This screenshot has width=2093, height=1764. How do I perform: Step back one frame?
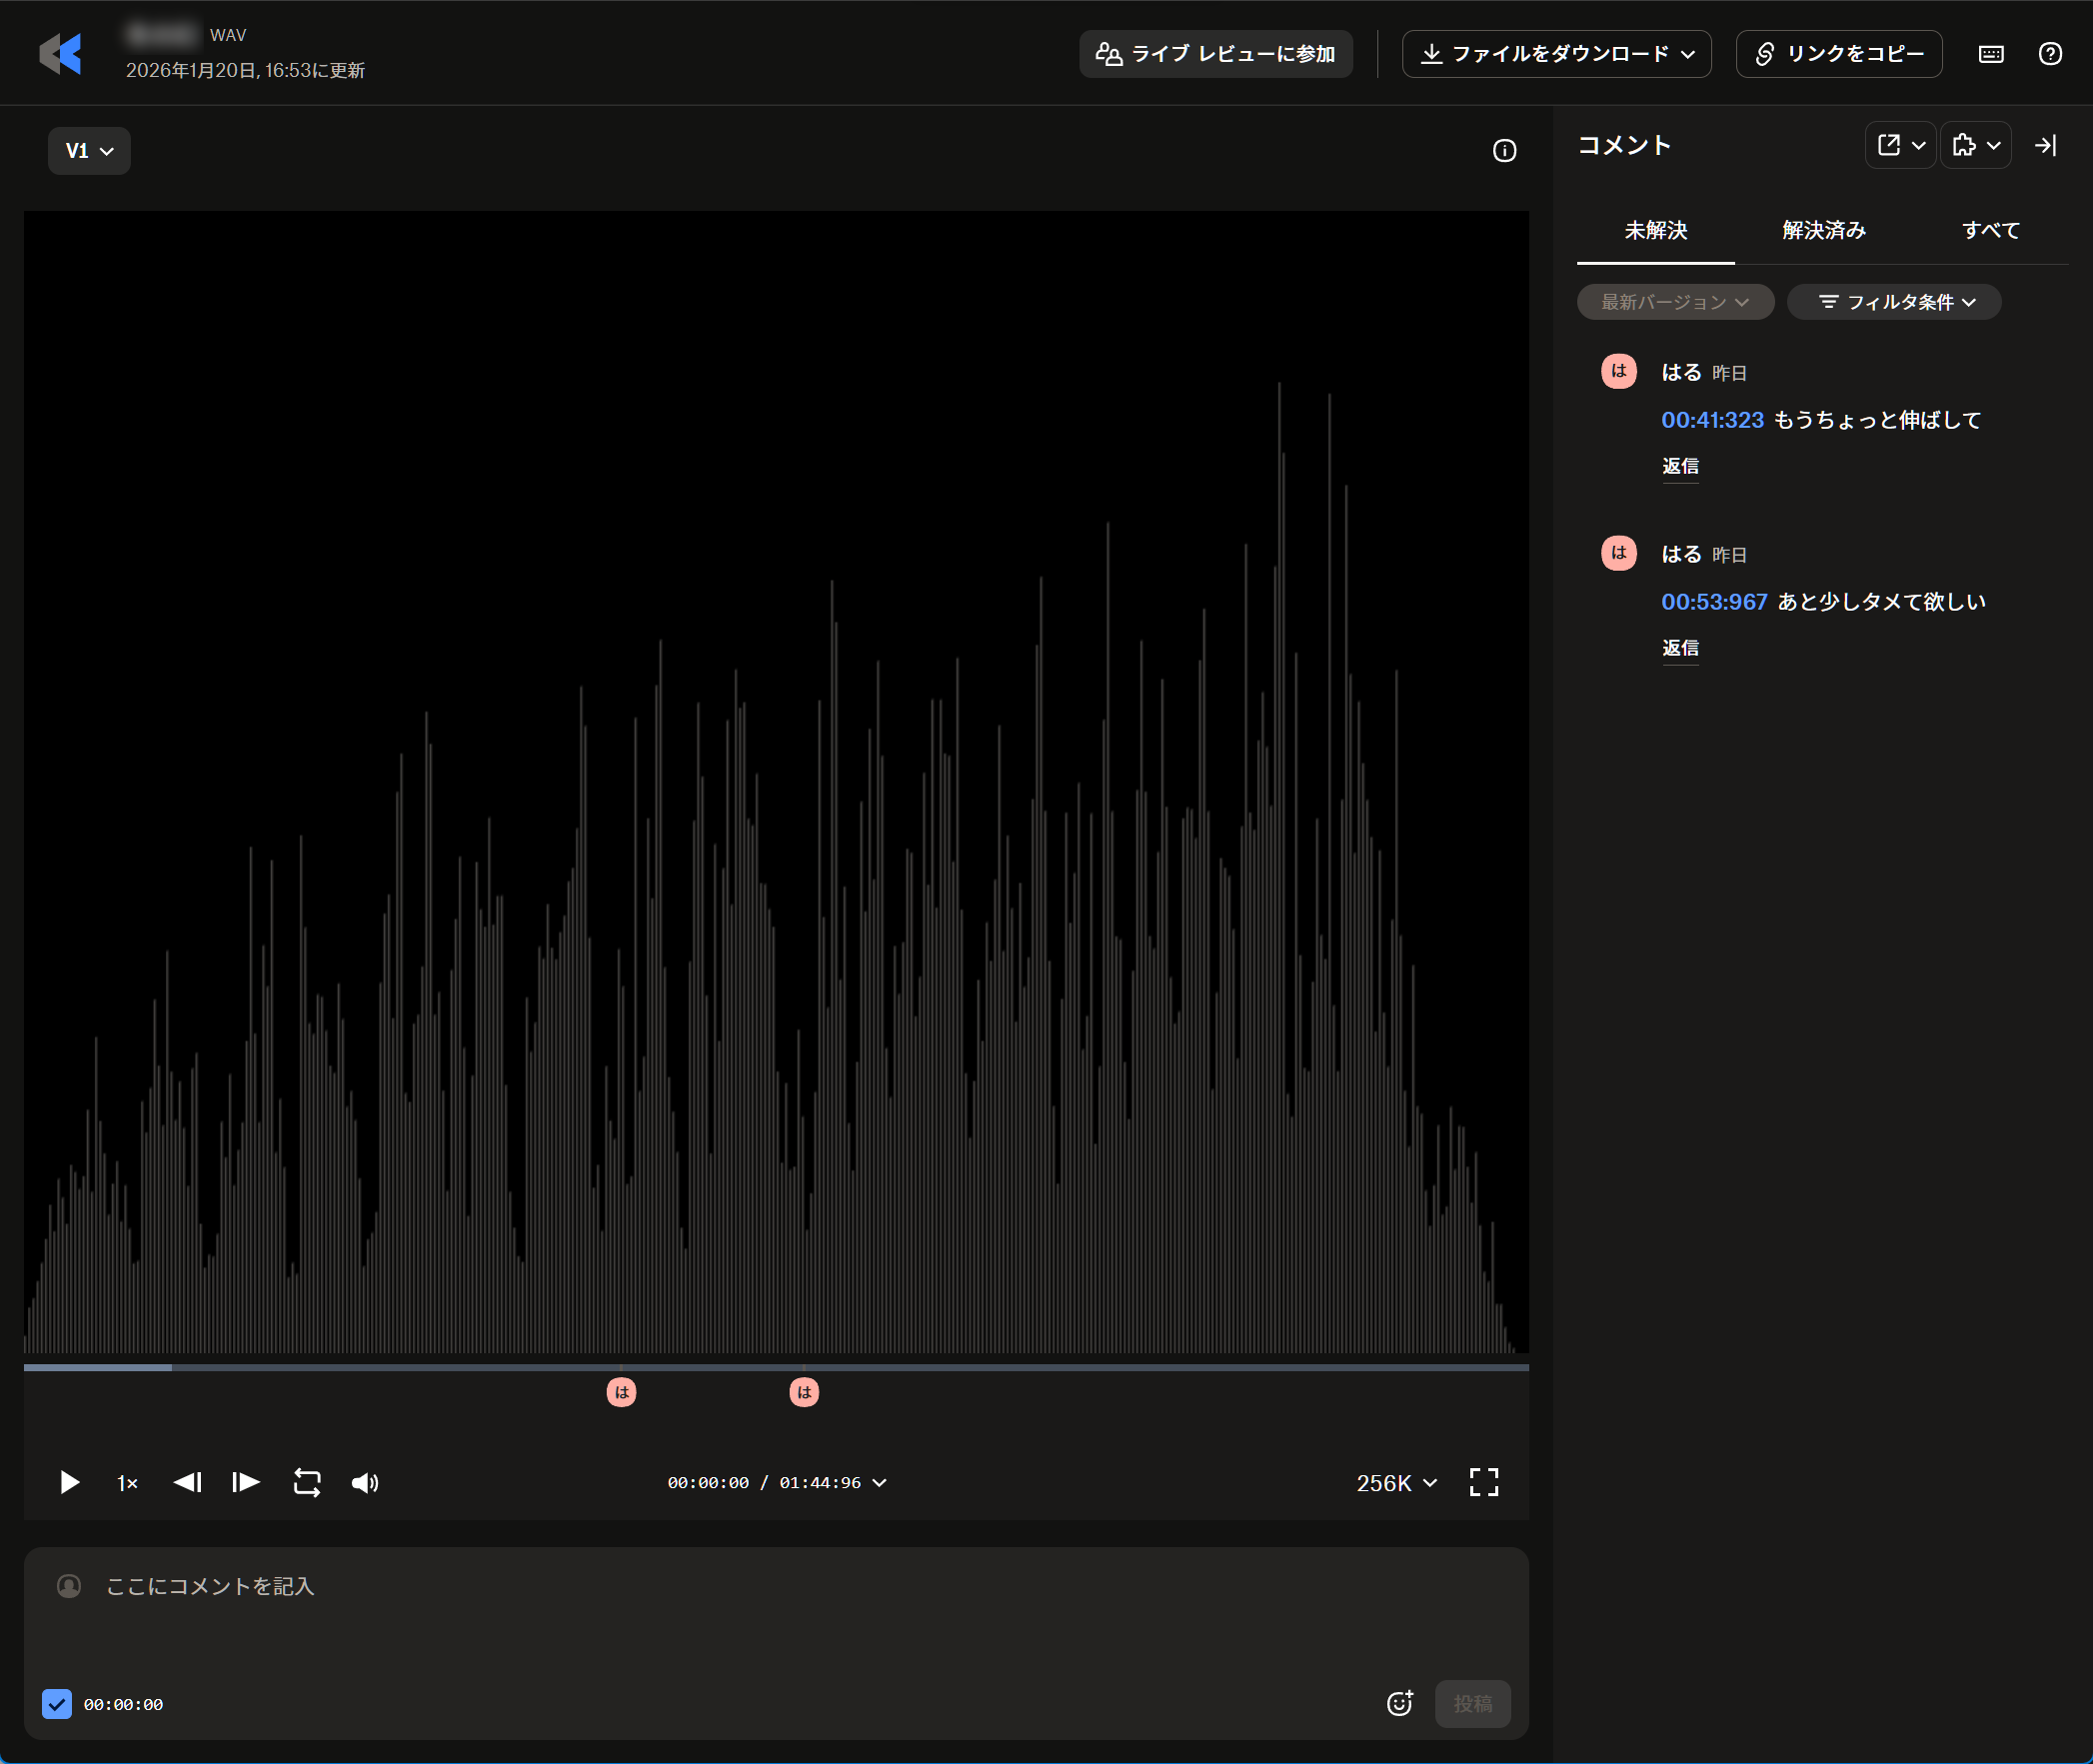[187, 1482]
